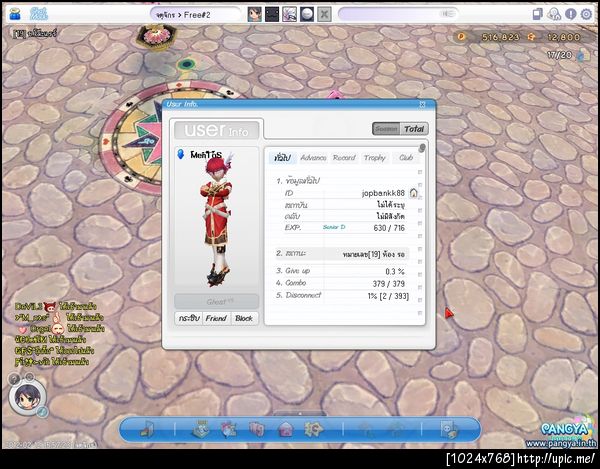
Task: Click the Disconnect value 1% [2 / 393]
Action: point(388,296)
